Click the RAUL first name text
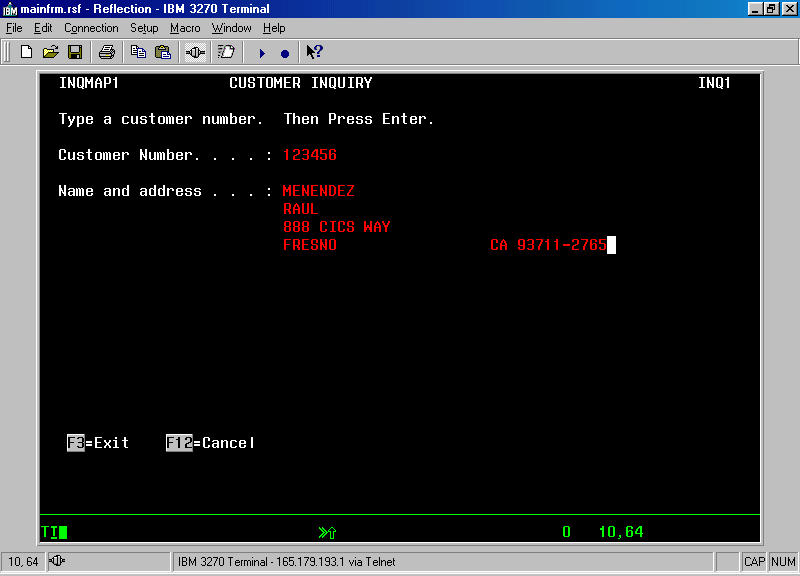Image resolution: width=800 pixels, height=576 pixels. (301, 209)
